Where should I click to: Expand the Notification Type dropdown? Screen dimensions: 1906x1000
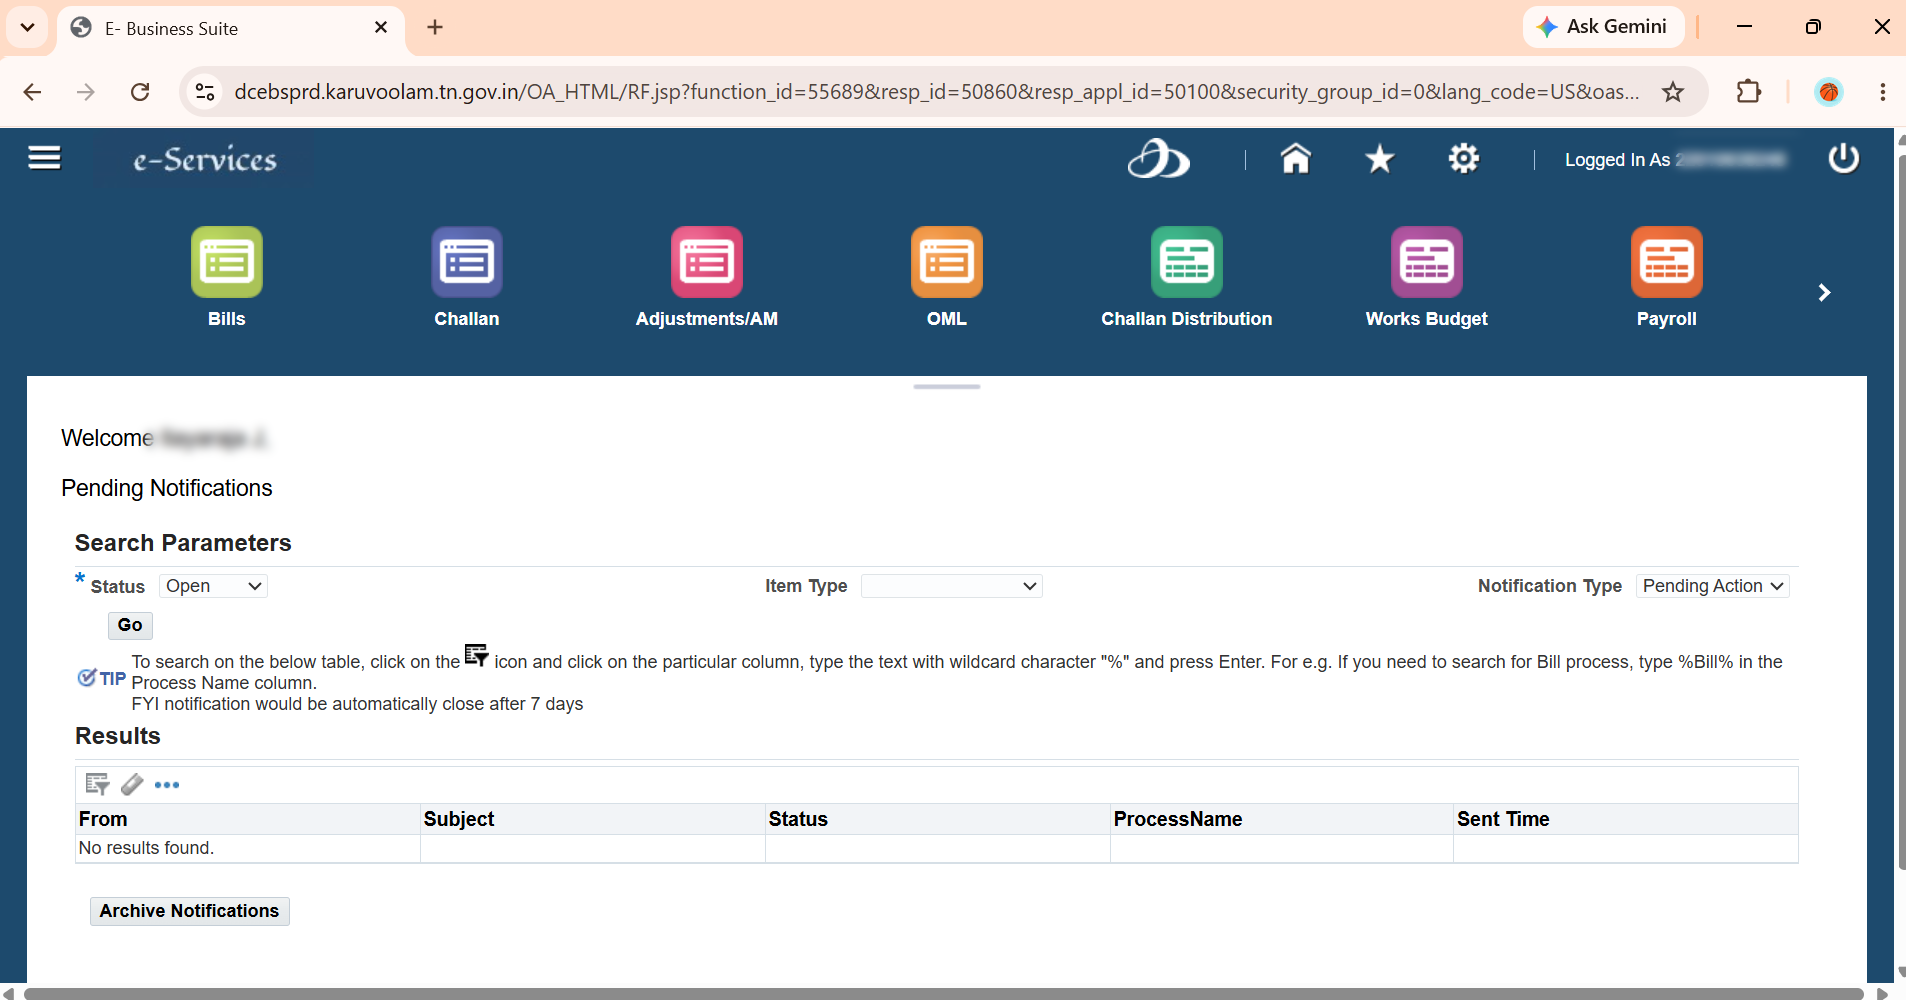[1713, 586]
